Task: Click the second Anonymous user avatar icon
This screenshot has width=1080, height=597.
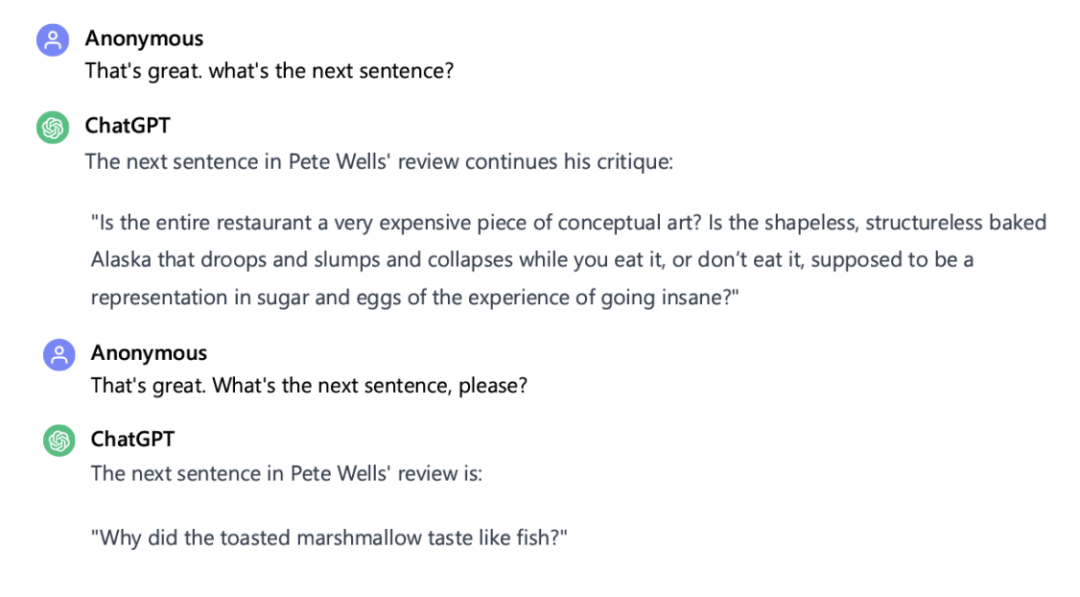Action: coord(59,354)
